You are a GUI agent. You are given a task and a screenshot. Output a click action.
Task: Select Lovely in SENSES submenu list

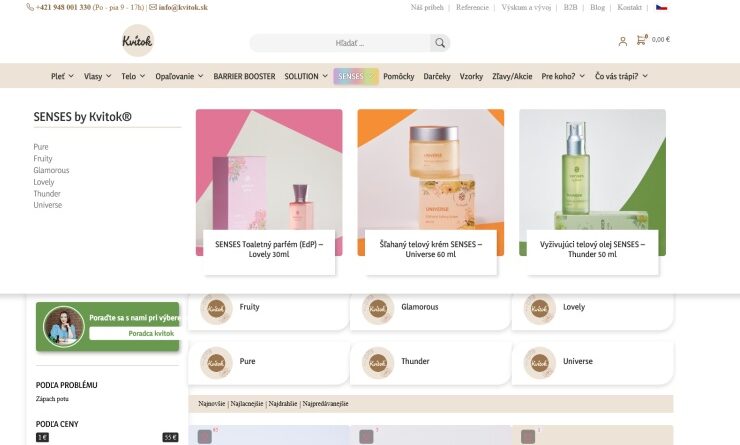coord(44,182)
